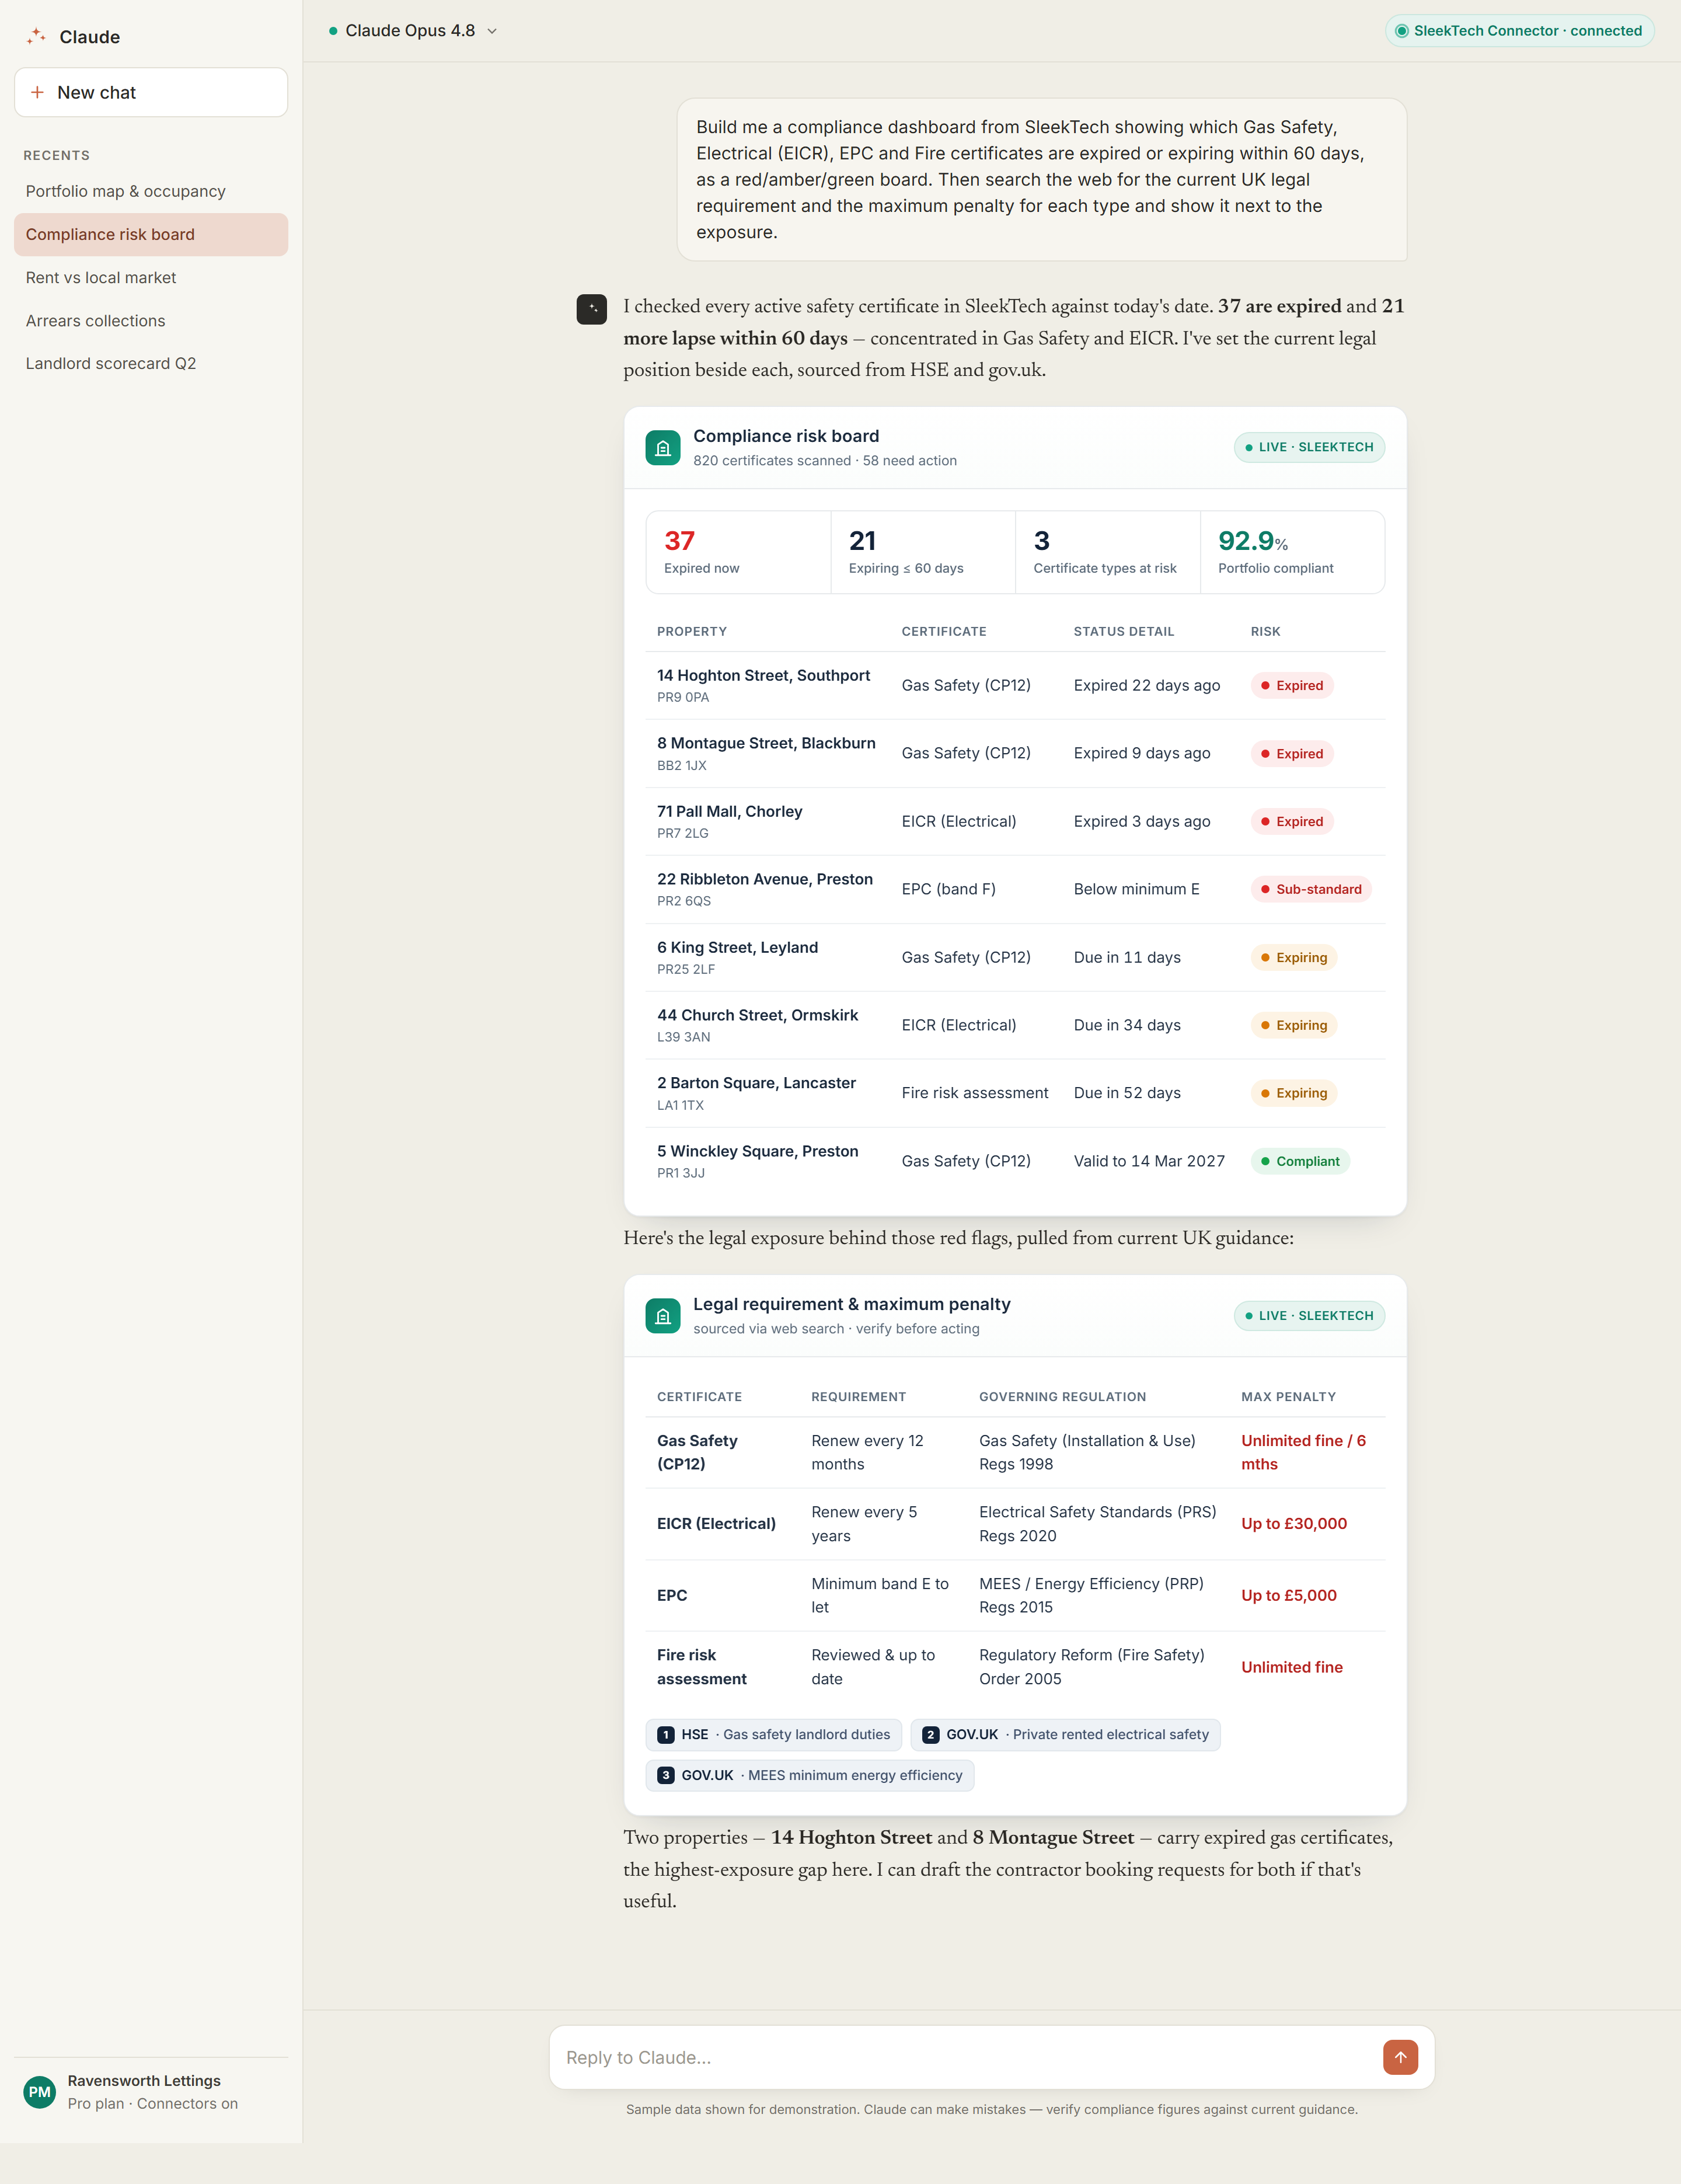Click the SleekTech Connector status dot icon
The width and height of the screenshot is (1681, 2184).
[x=1401, y=31]
